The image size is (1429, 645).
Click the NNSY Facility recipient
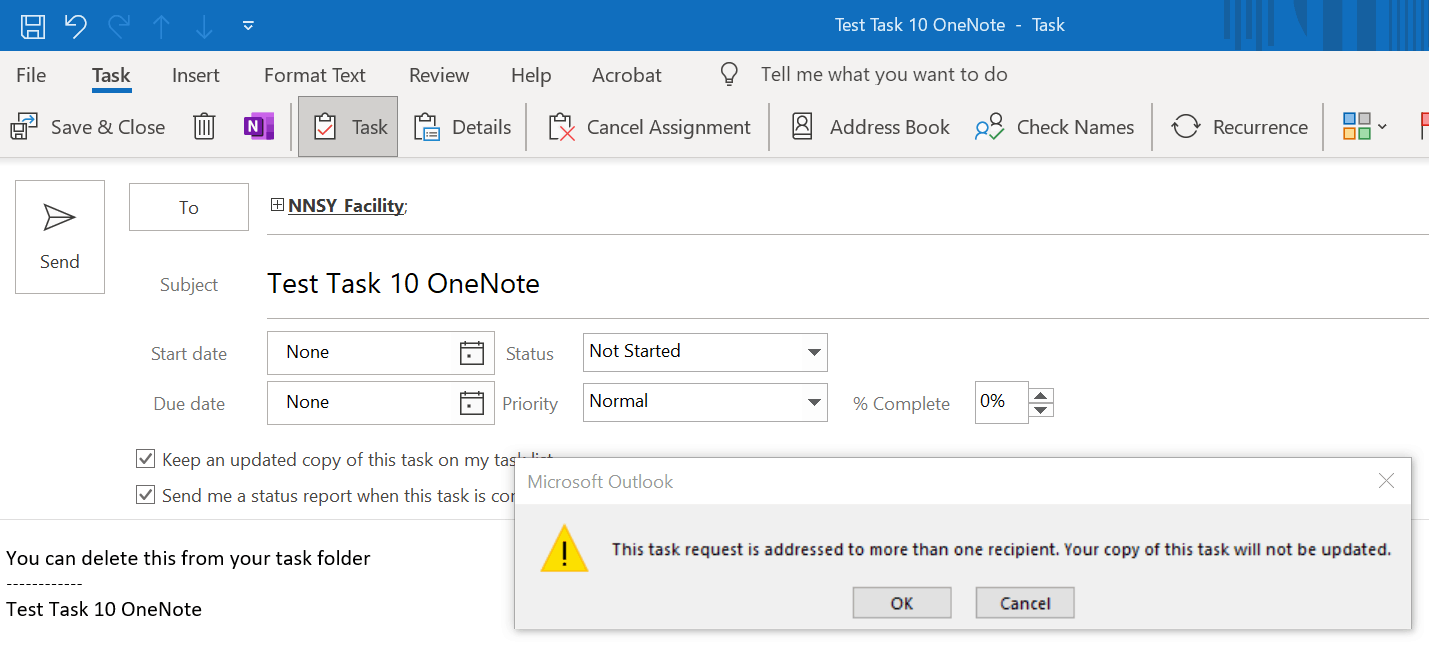coord(346,206)
